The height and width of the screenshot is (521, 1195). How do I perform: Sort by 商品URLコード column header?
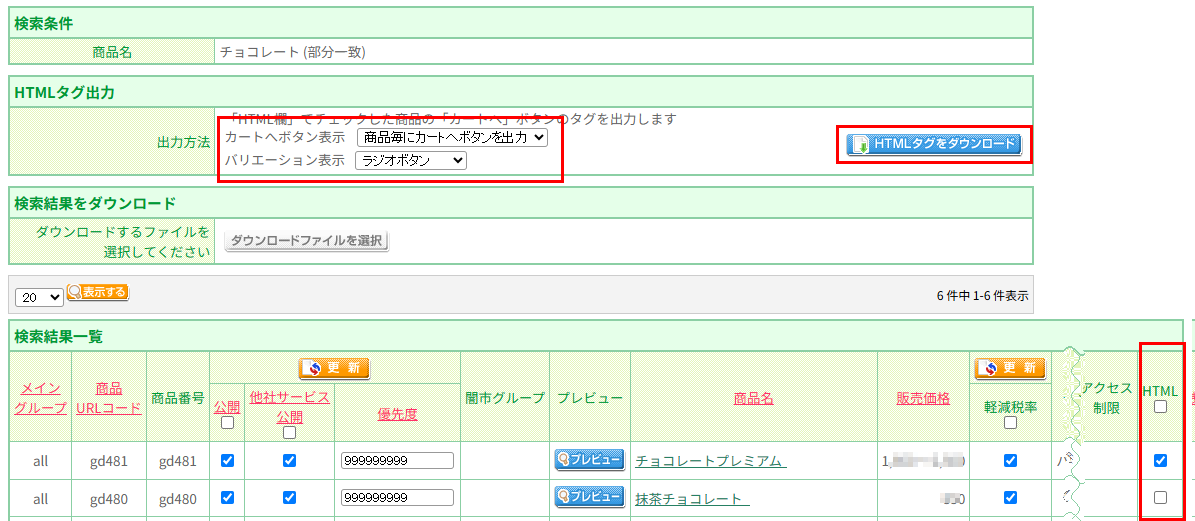pyautogui.click(x=109, y=398)
